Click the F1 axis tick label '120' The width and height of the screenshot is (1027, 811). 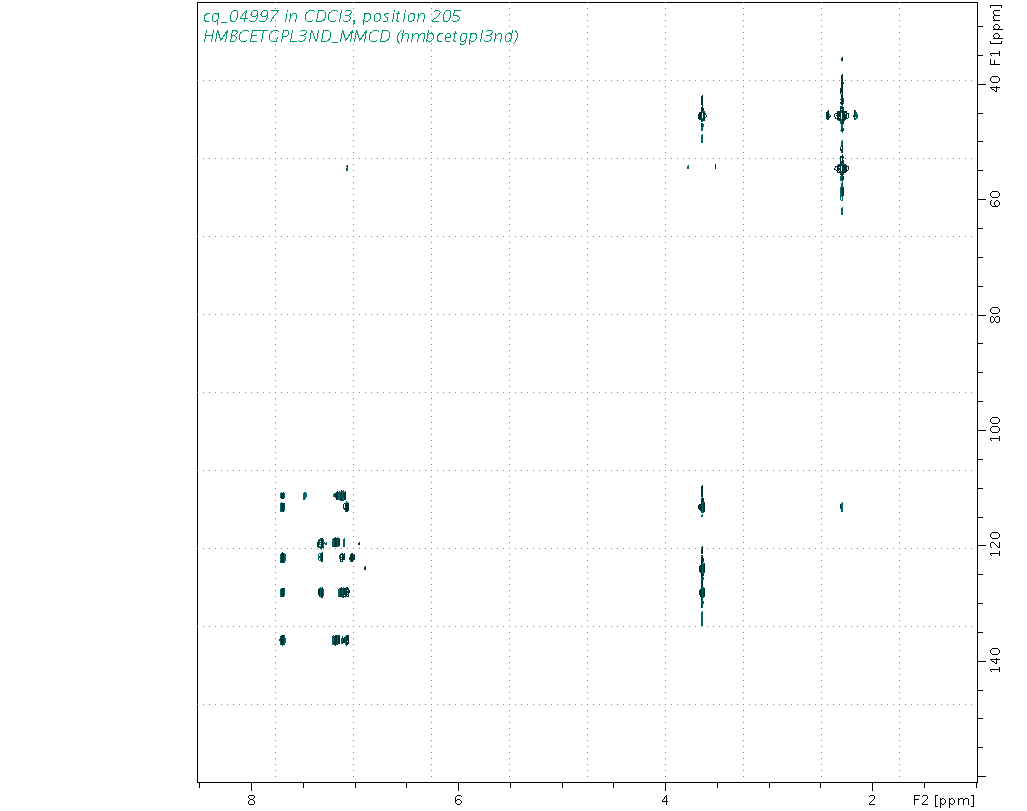point(995,545)
